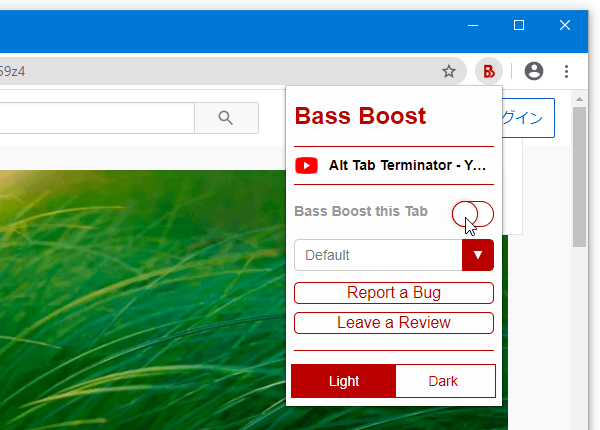Screen dimensions: 600x430
Task: Select the Light theme tab
Action: click(343, 381)
